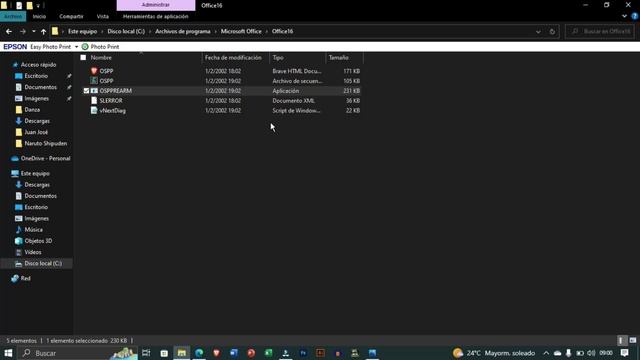The height and width of the screenshot is (360, 640).
Task: Open pinned Documentos under Acceso rápido
Action: point(40,87)
